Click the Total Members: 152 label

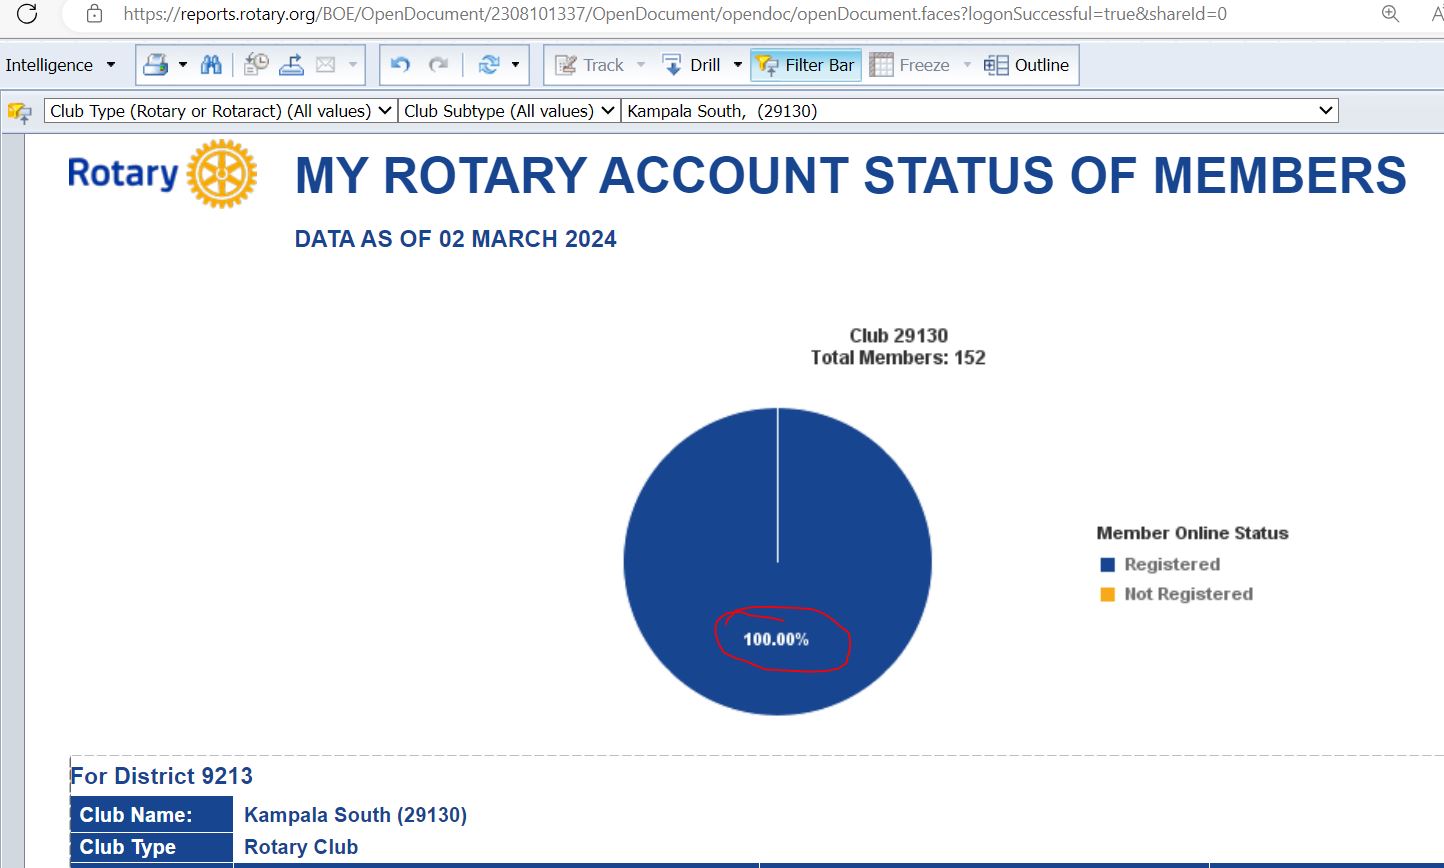pyautogui.click(x=898, y=357)
